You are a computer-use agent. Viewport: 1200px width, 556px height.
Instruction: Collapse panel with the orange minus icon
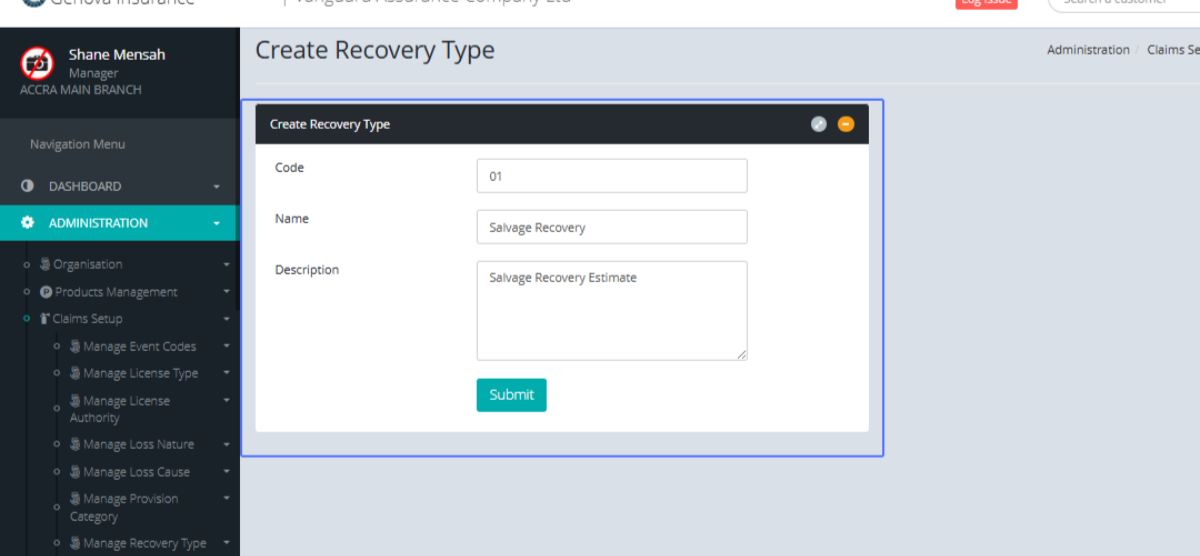846,124
